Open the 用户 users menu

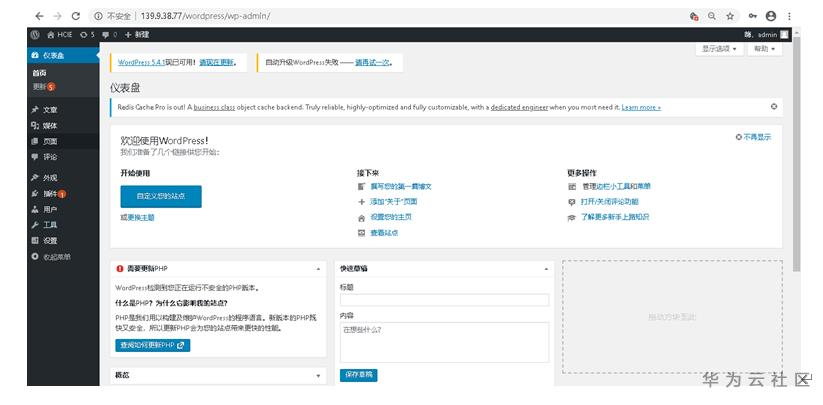pyautogui.click(x=63, y=209)
